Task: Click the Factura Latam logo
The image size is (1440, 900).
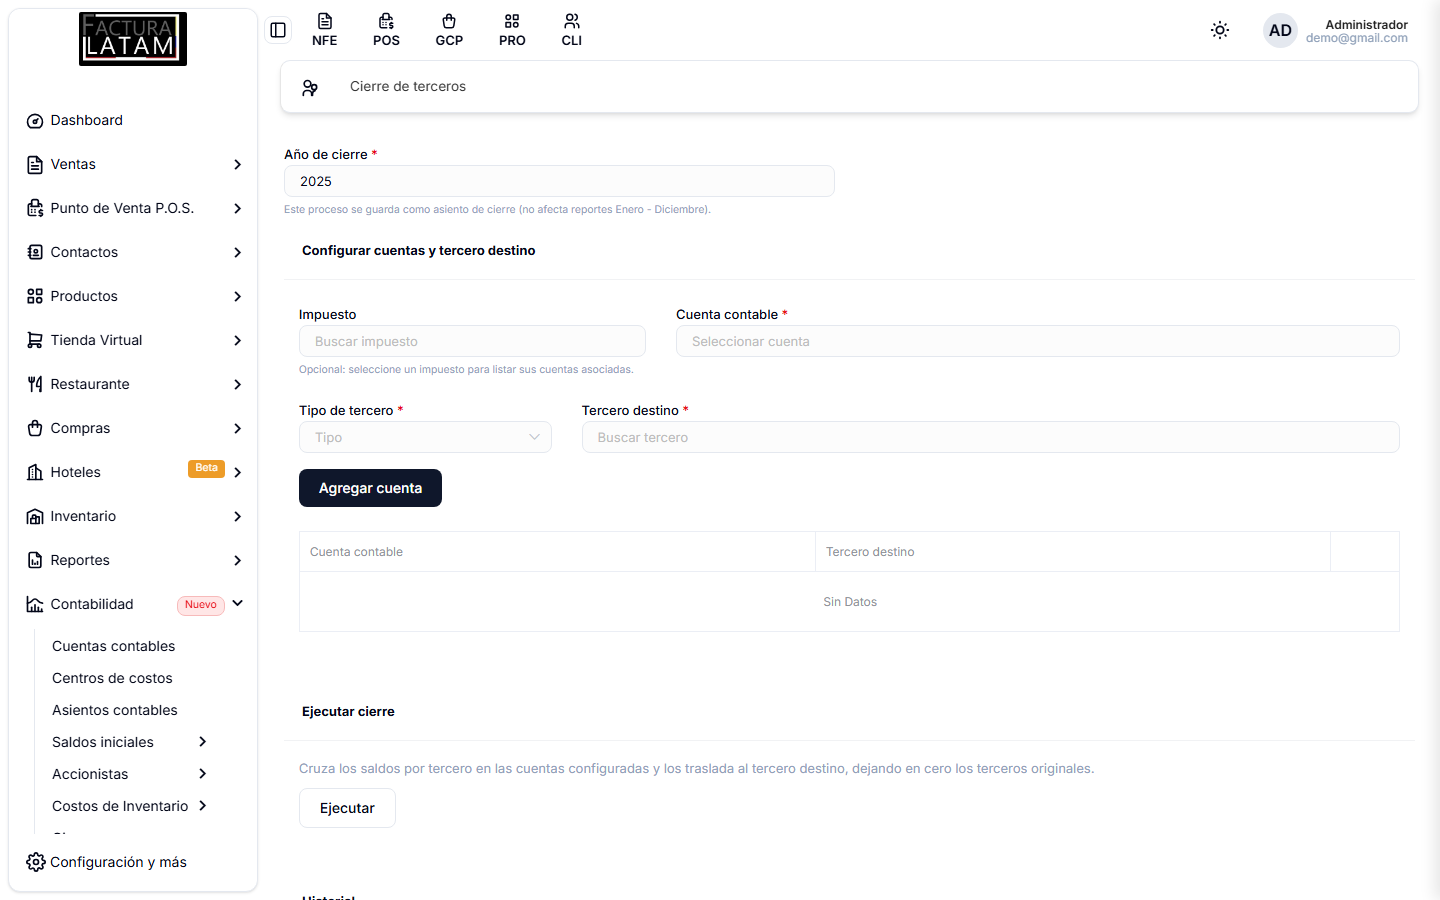Action: click(x=133, y=39)
